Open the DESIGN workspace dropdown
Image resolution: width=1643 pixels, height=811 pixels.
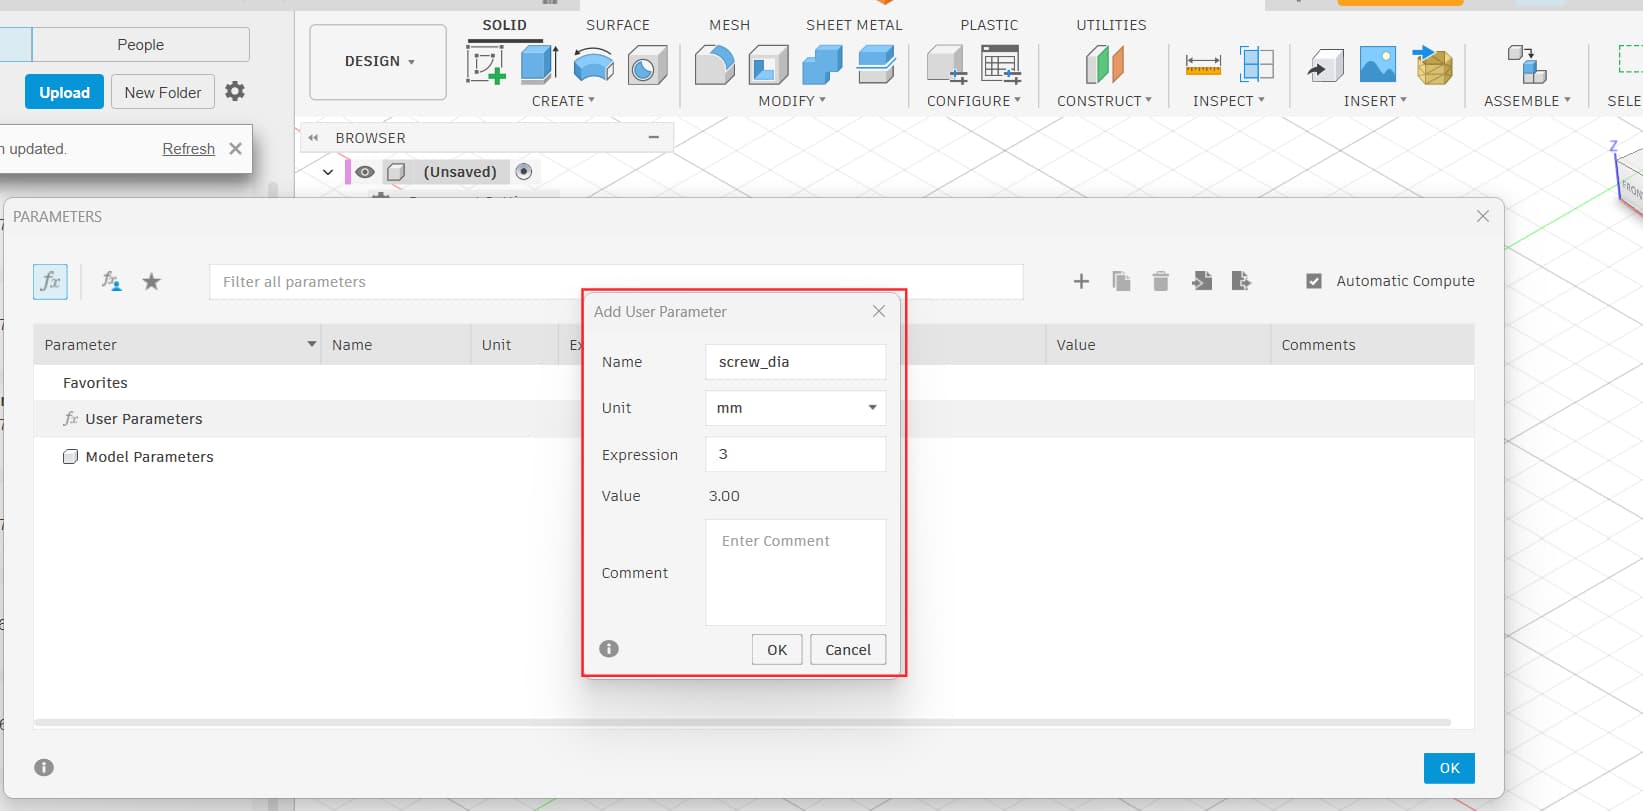pos(378,62)
